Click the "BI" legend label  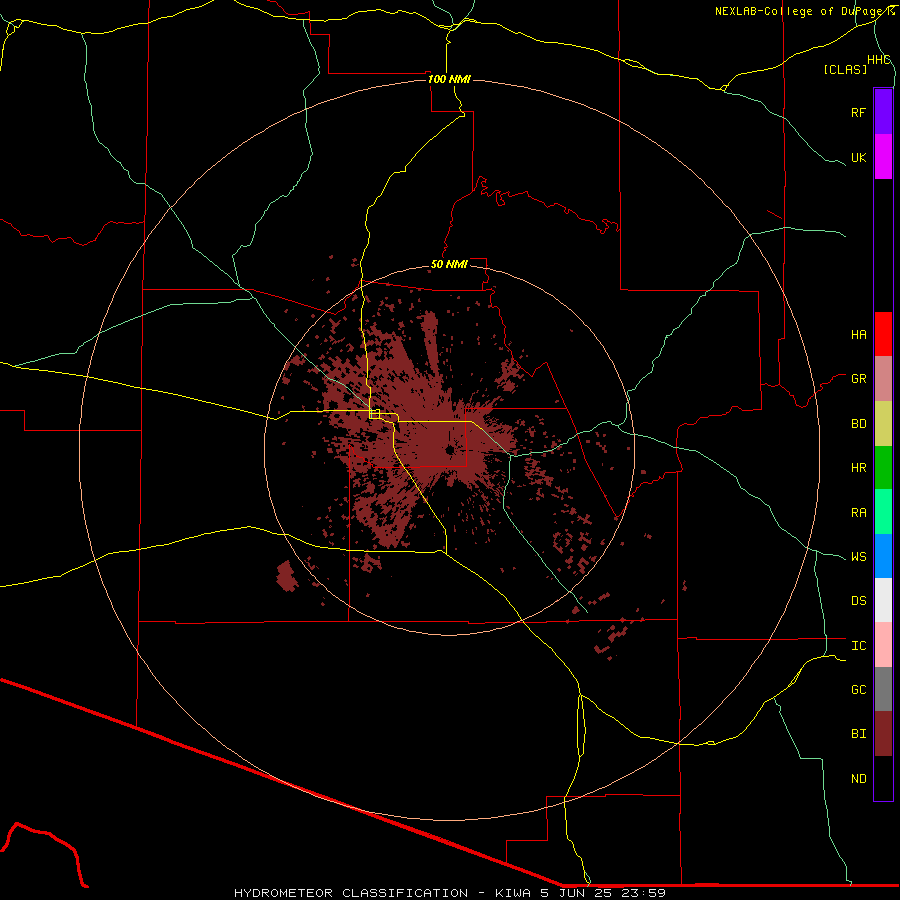pos(858,734)
